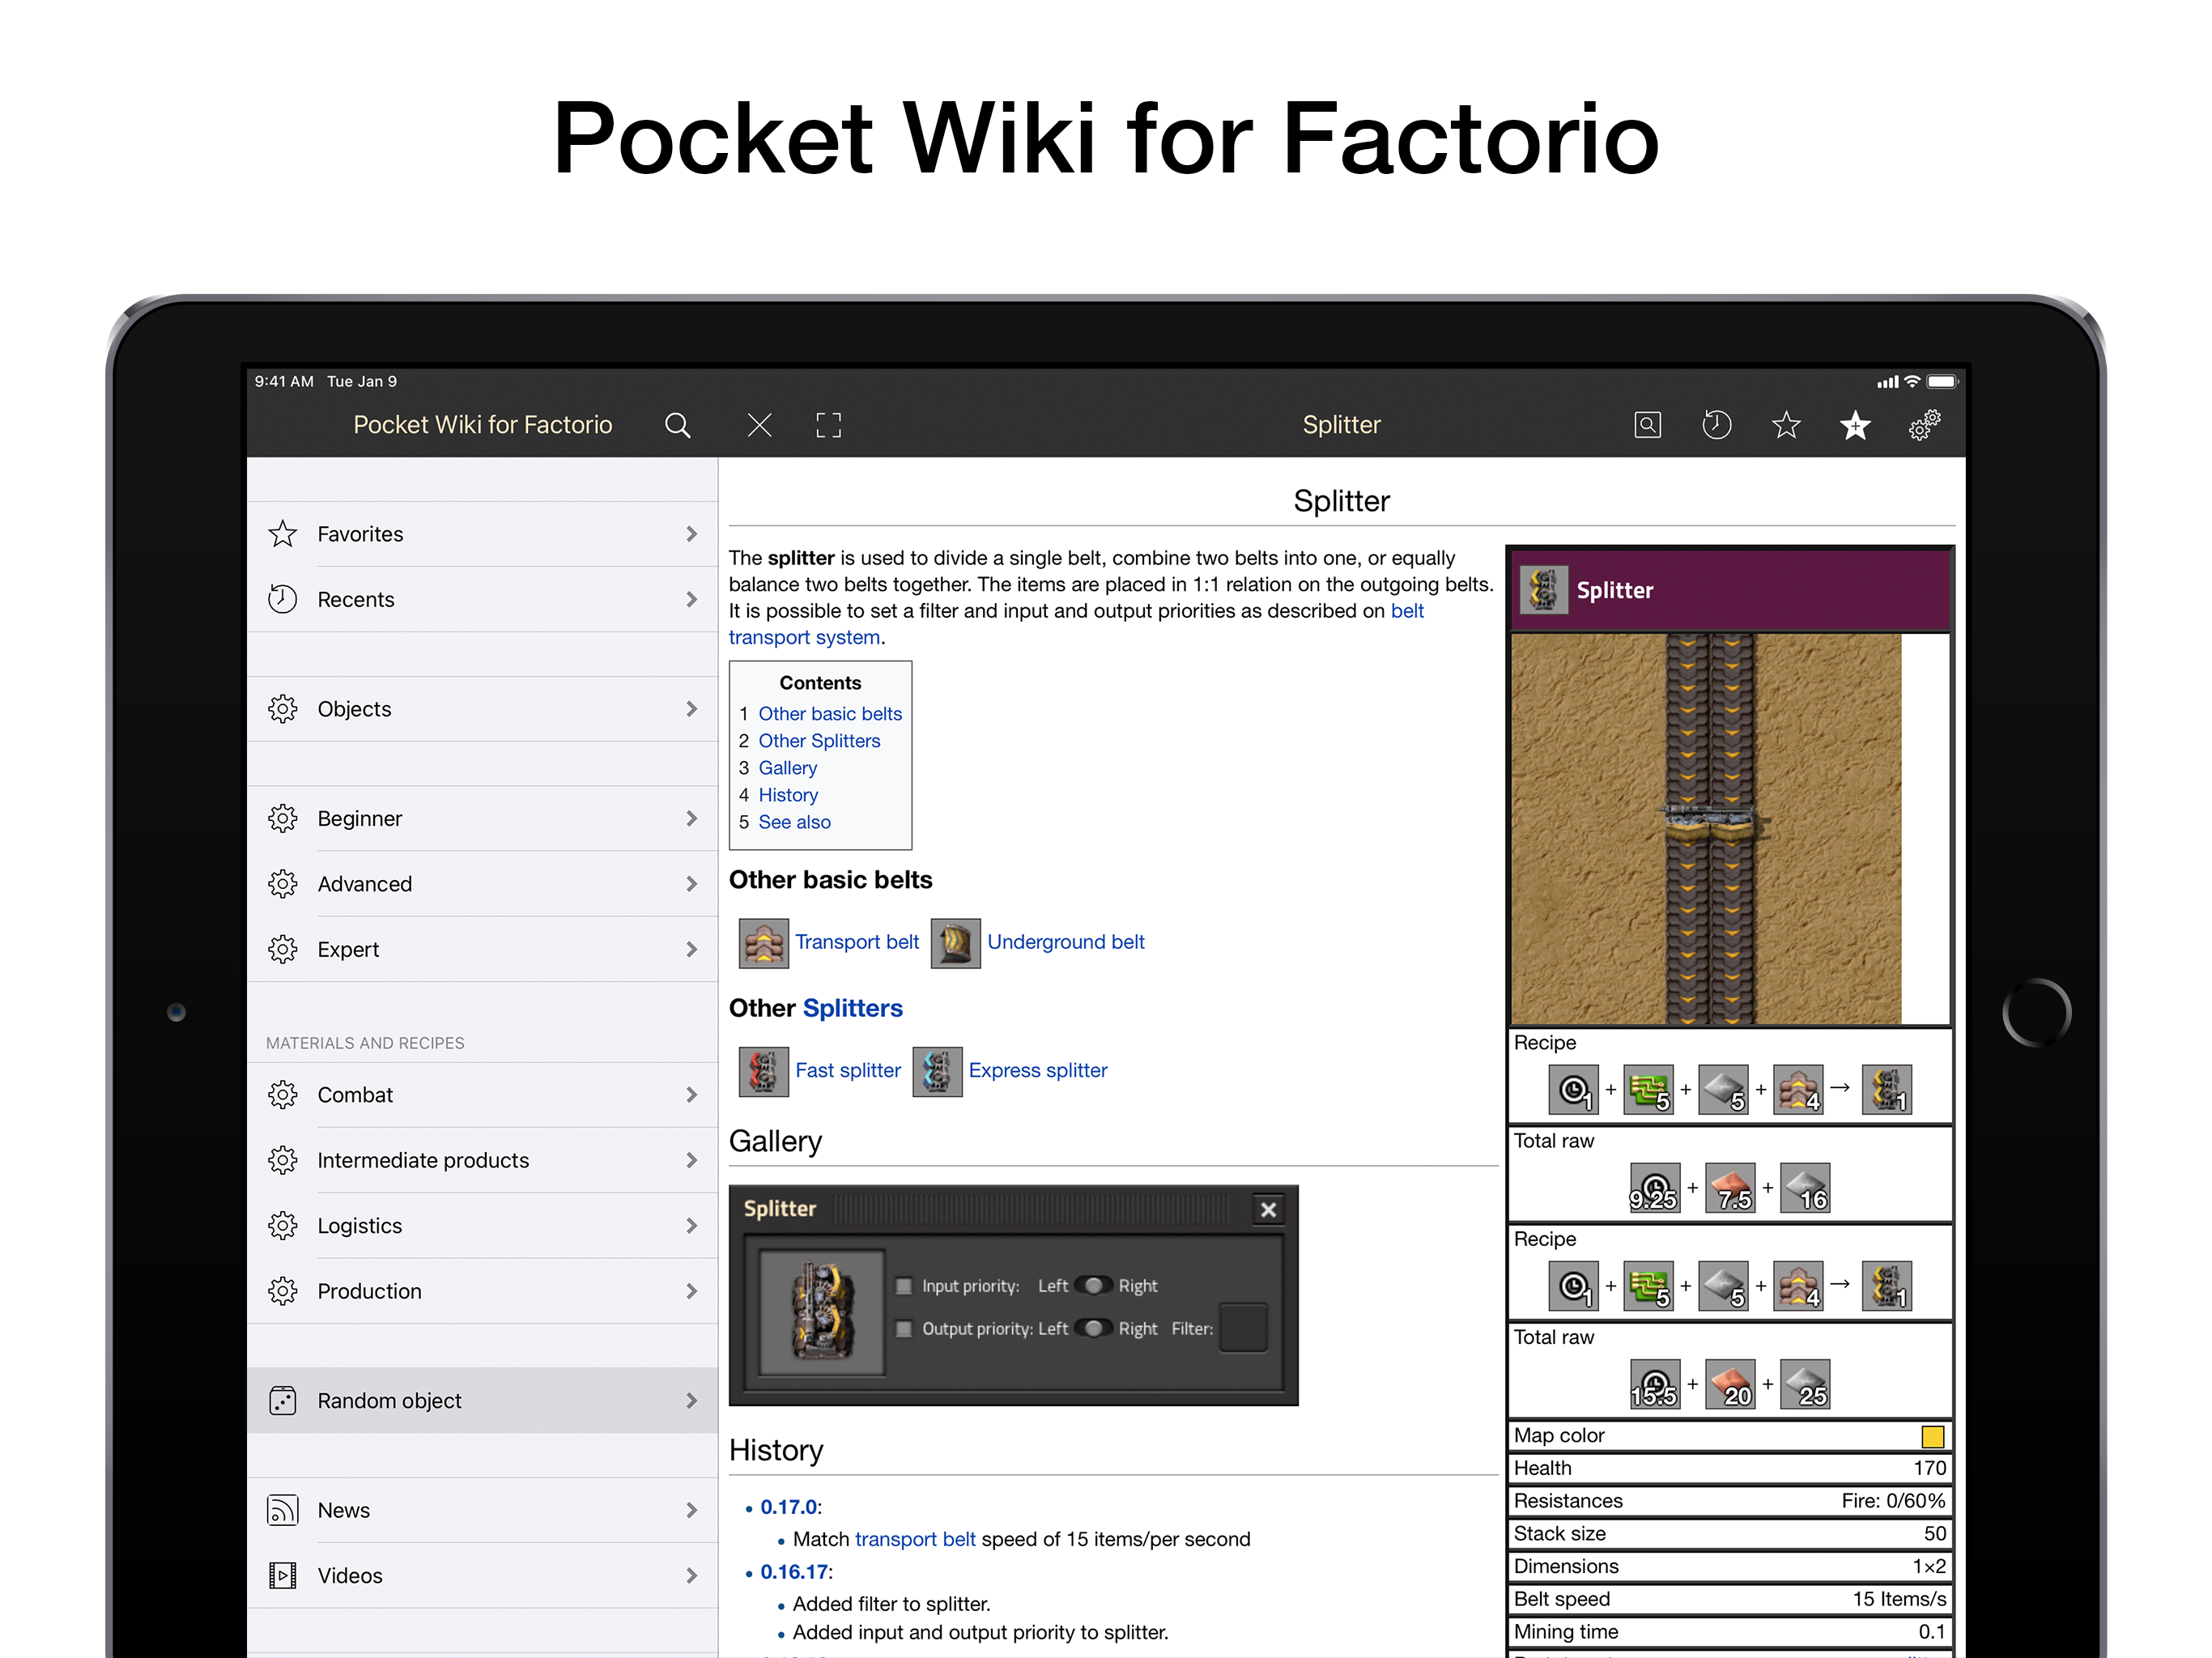Toggle the Input priority checkbox

pyautogui.click(x=904, y=1286)
